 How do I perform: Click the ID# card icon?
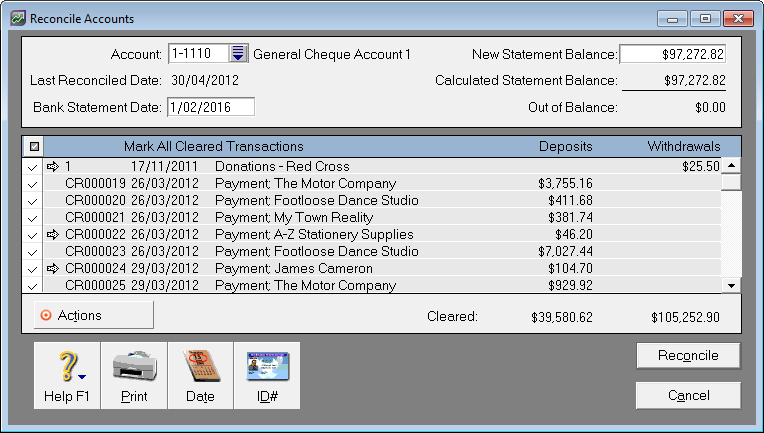coord(267,368)
